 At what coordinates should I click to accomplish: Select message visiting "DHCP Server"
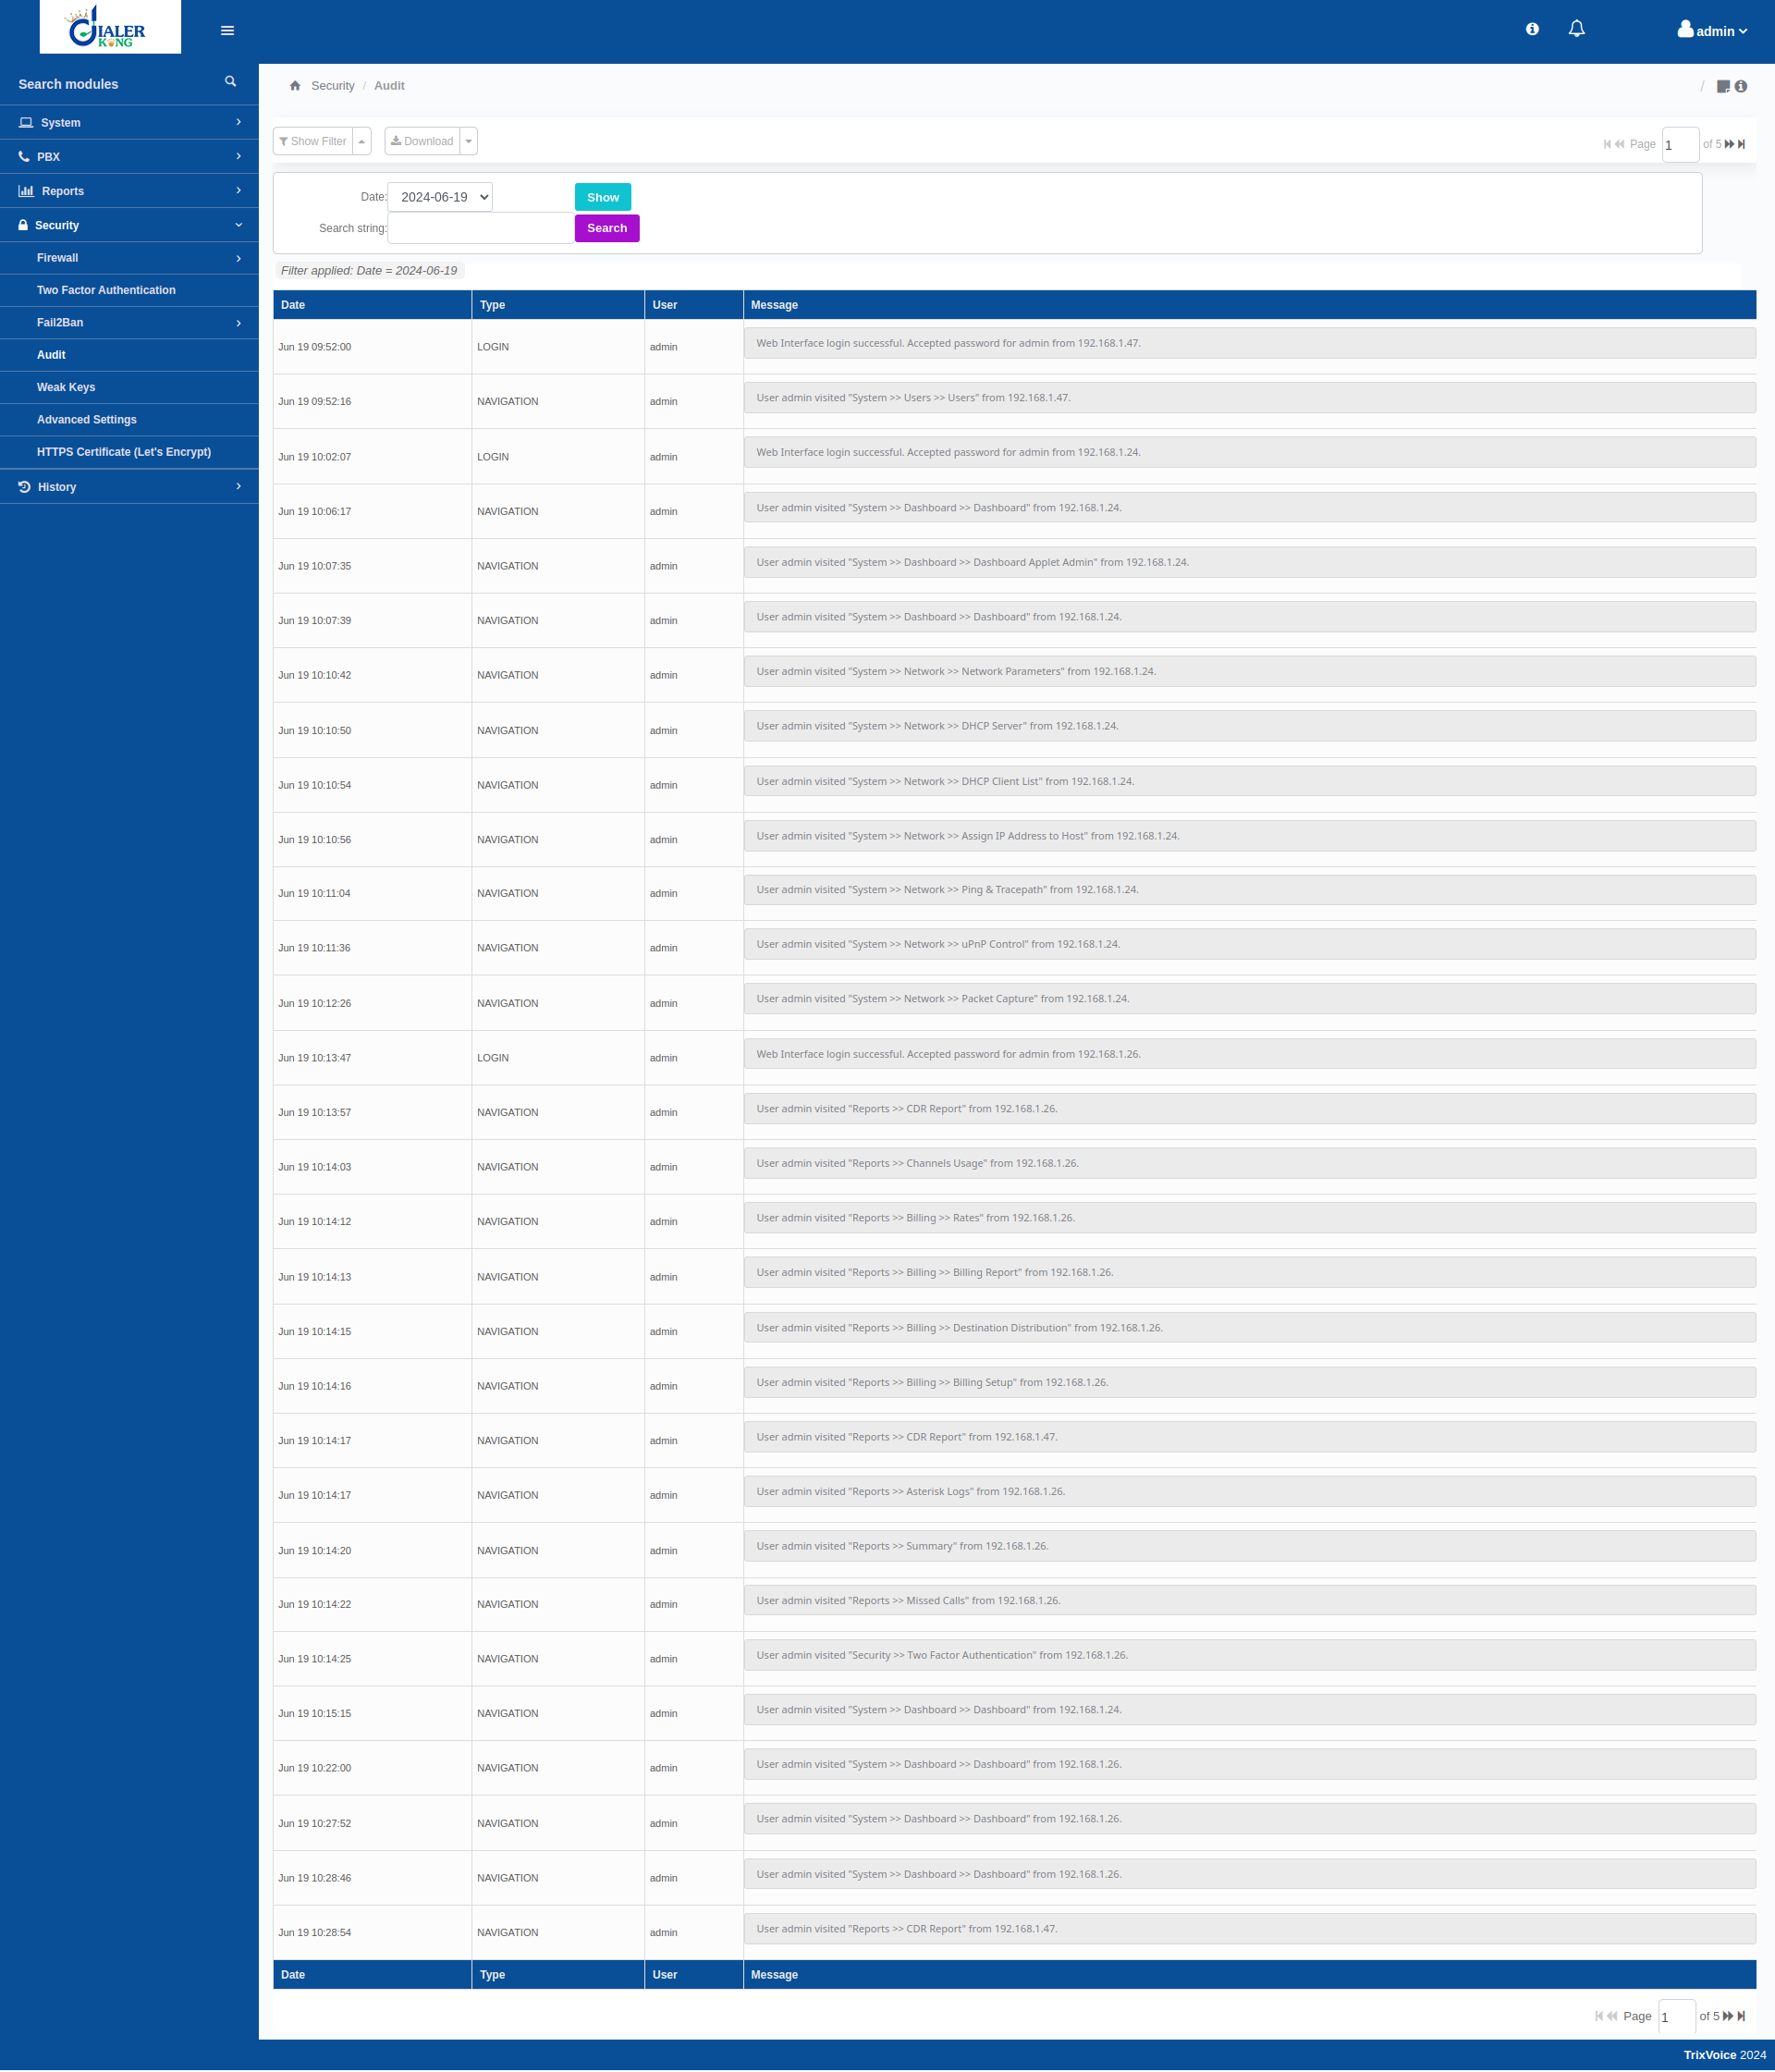[1250, 726]
